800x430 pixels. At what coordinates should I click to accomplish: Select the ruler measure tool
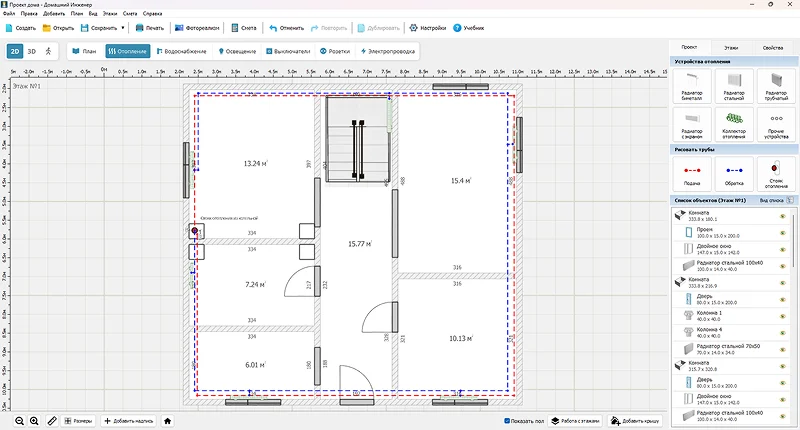[x=51, y=421]
